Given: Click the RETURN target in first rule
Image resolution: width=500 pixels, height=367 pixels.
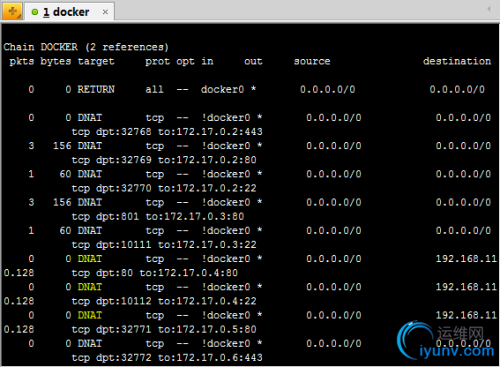Looking at the screenshot, I should point(96,89).
